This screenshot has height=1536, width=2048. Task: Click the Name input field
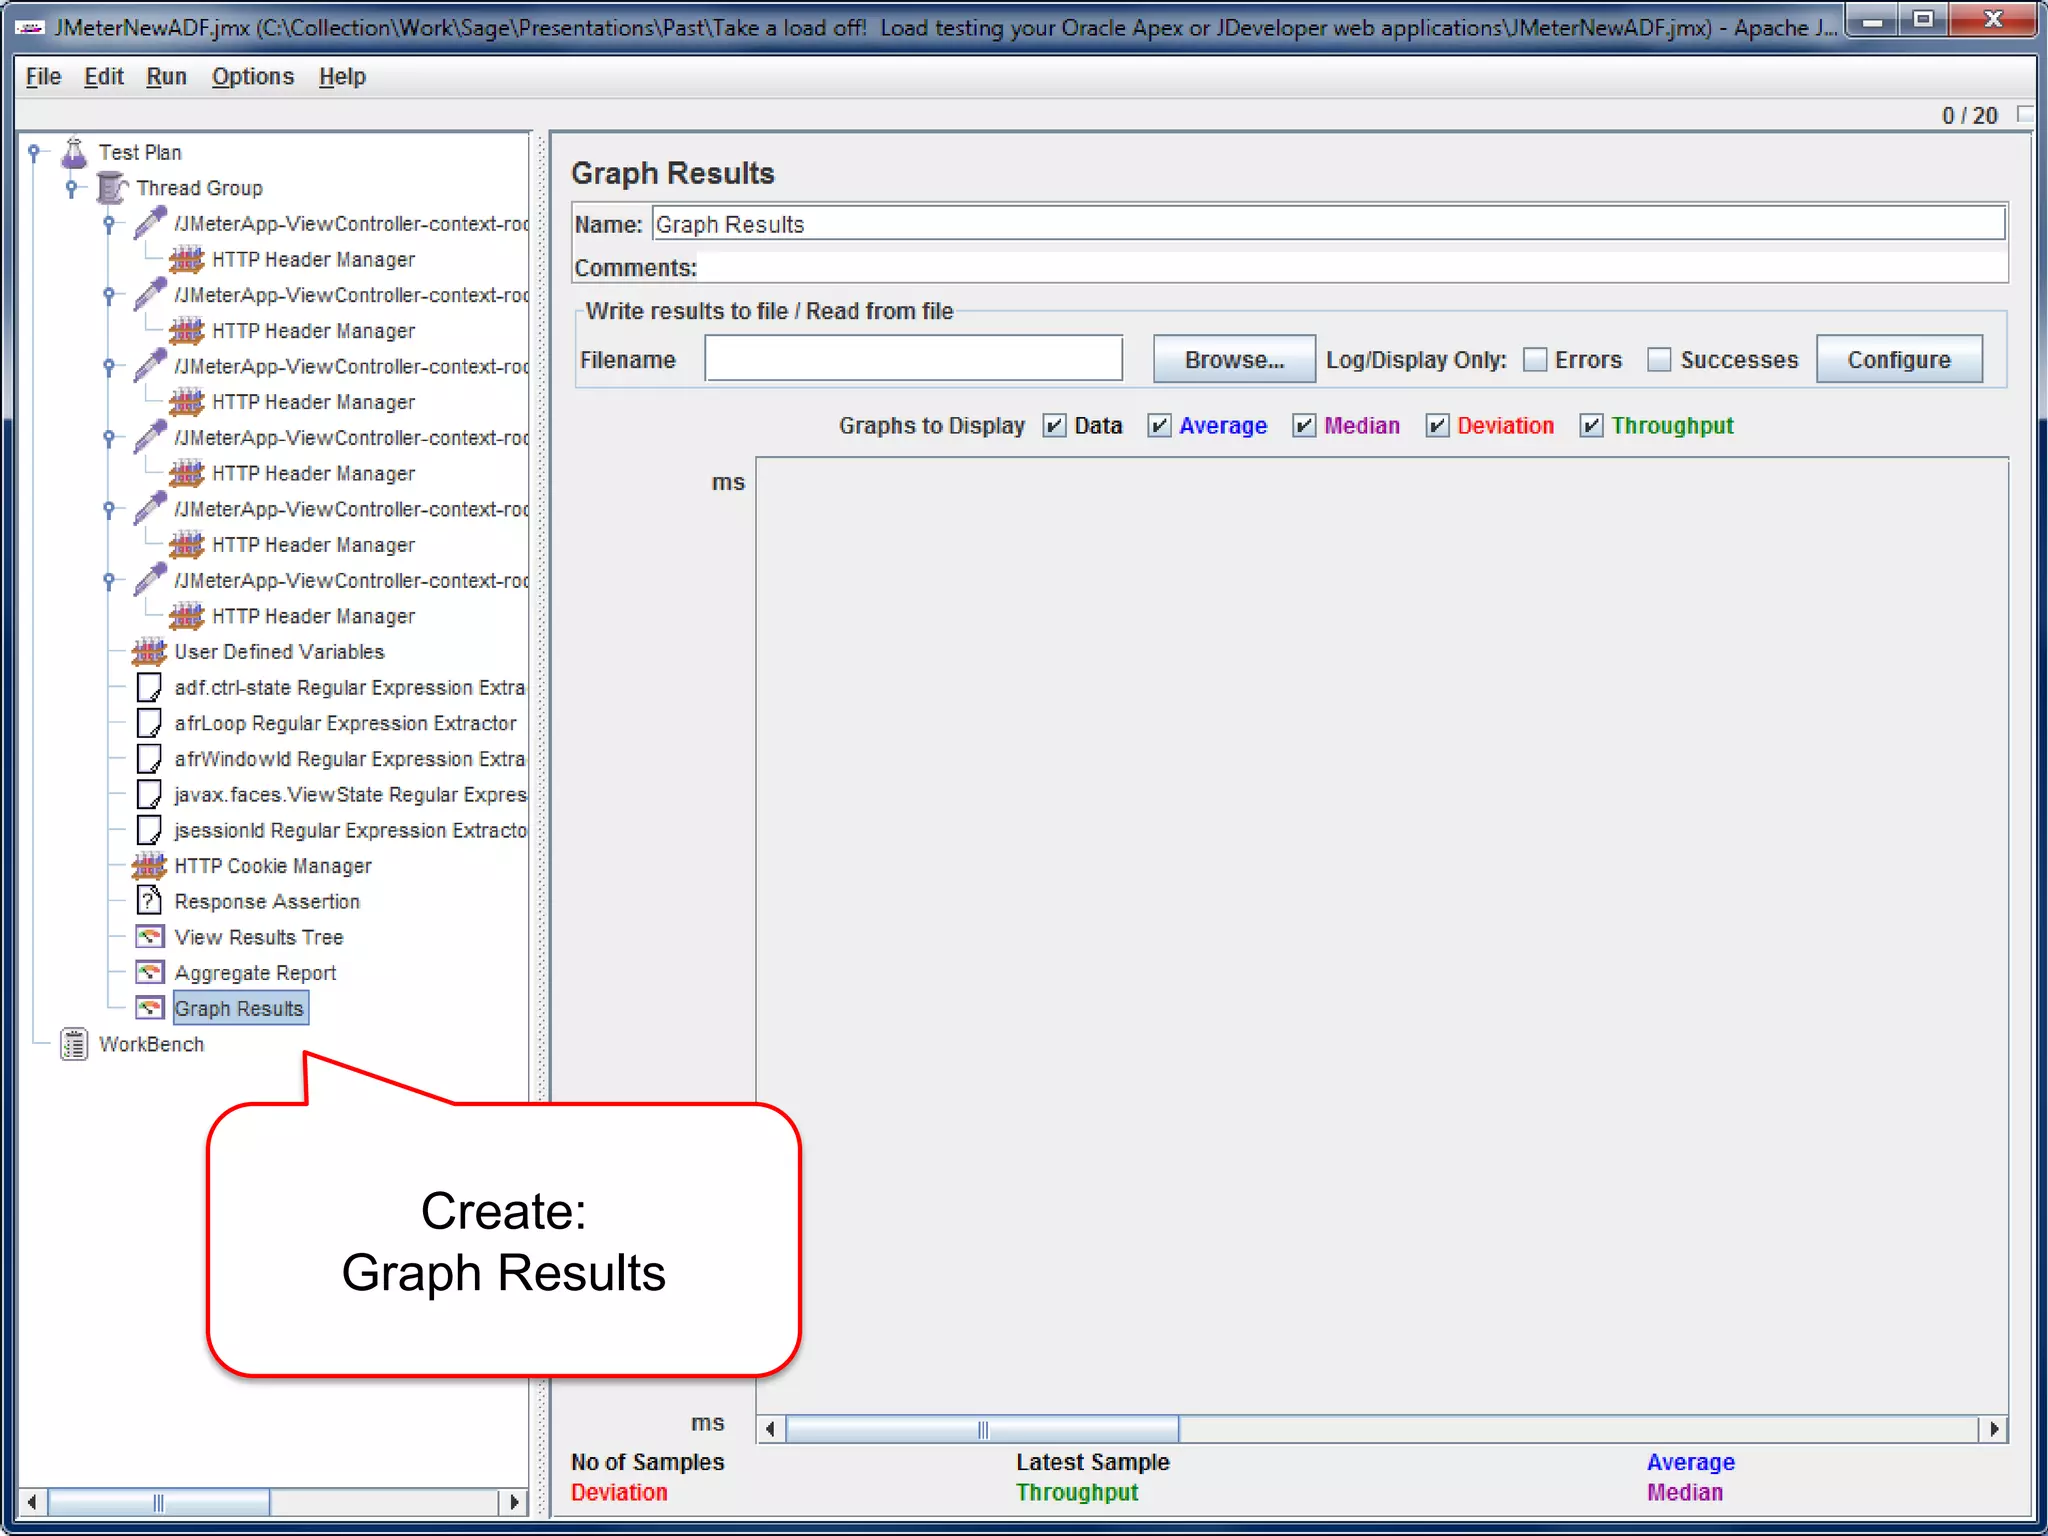(x=1329, y=223)
